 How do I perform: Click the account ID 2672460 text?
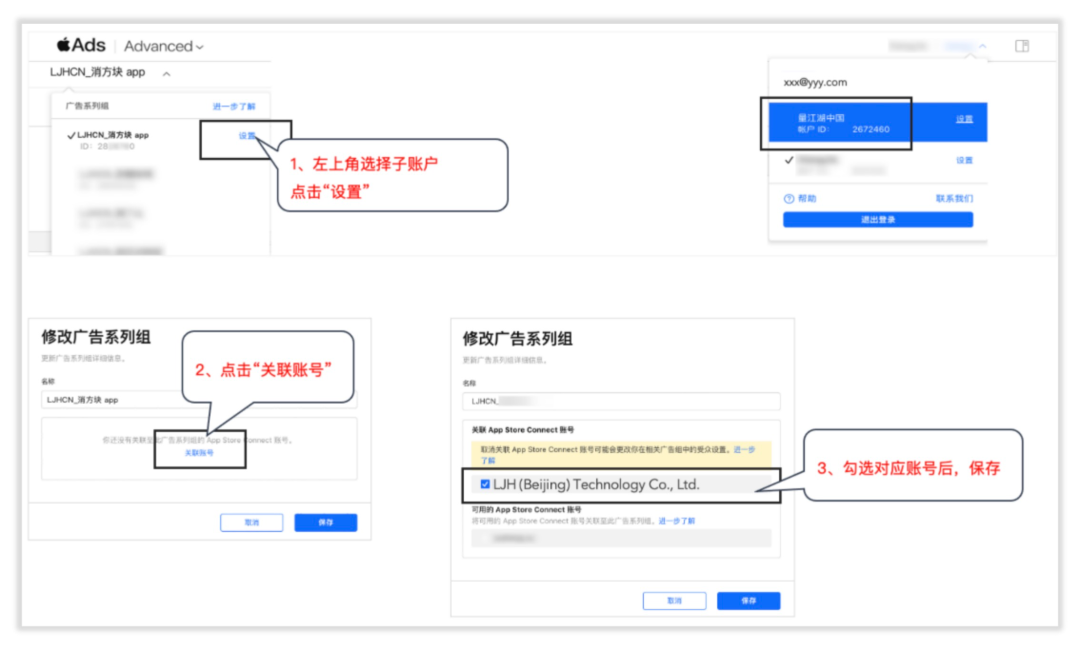871,129
